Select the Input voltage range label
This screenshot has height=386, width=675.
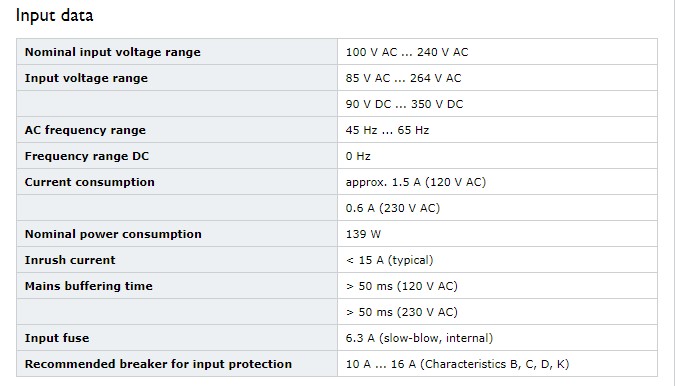86,78
